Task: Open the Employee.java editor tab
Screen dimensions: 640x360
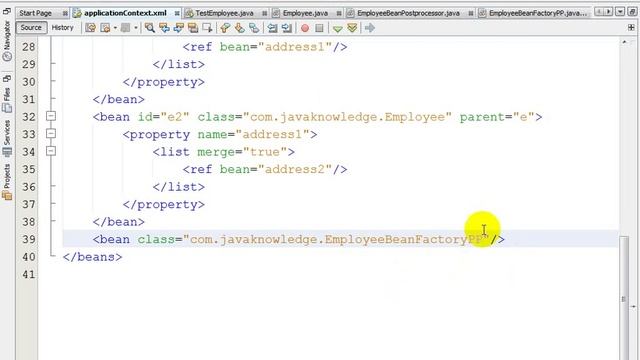Action: coord(305,13)
